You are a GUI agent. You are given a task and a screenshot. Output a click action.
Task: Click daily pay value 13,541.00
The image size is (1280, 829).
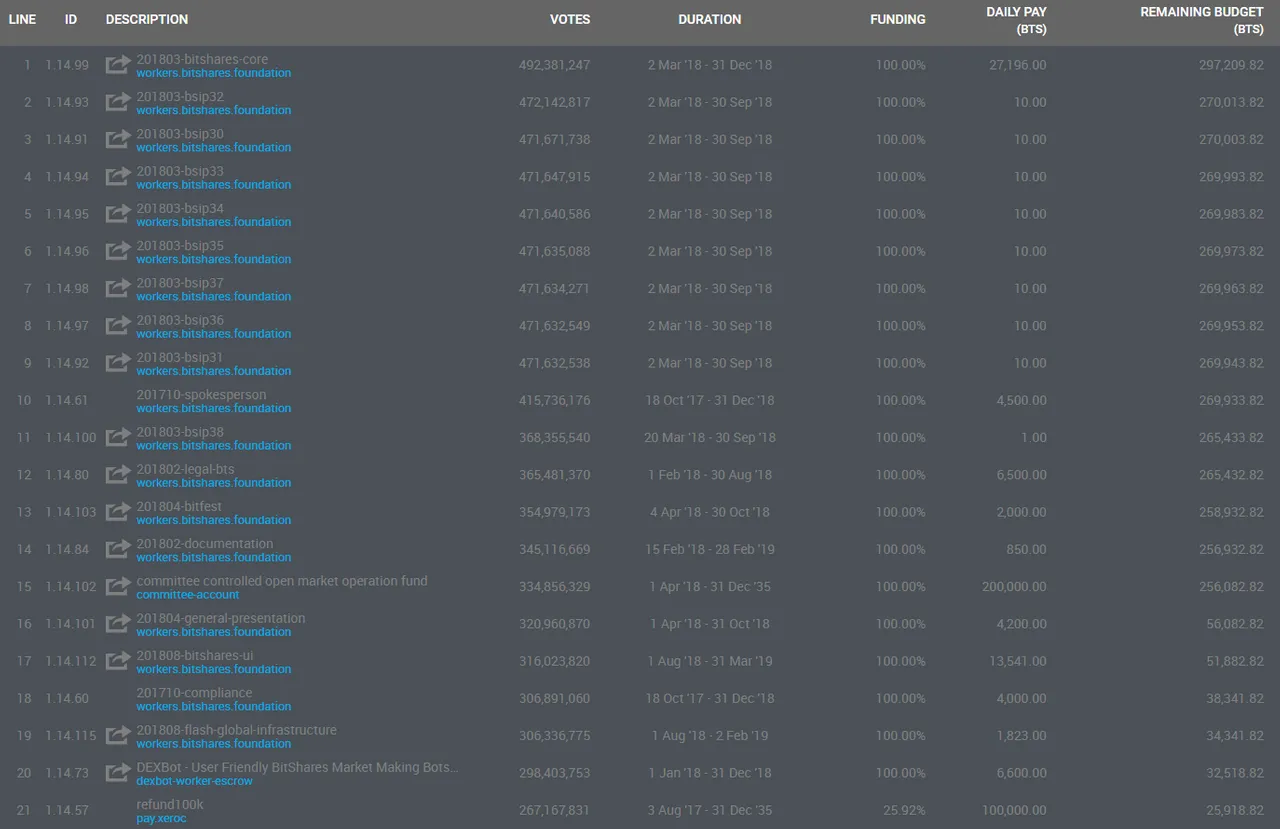(x=1018, y=661)
